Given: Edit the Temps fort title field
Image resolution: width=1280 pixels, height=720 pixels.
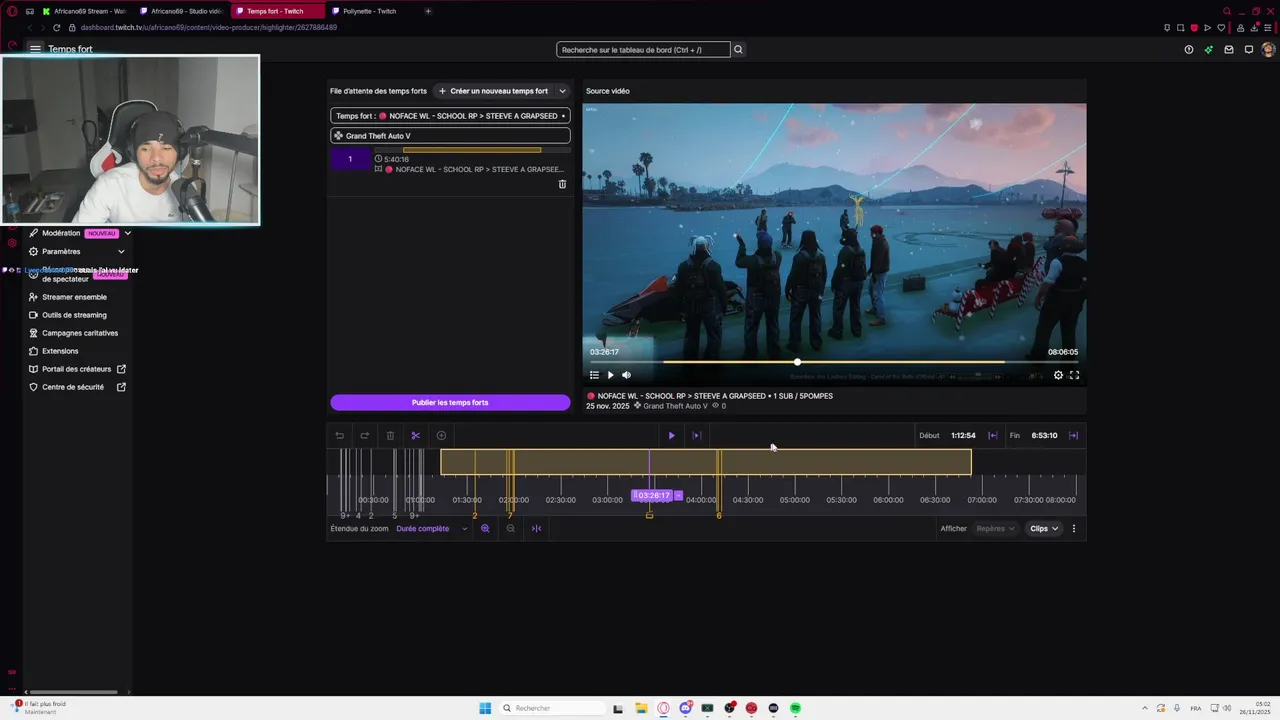Looking at the screenshot, I should coord(450,116).
